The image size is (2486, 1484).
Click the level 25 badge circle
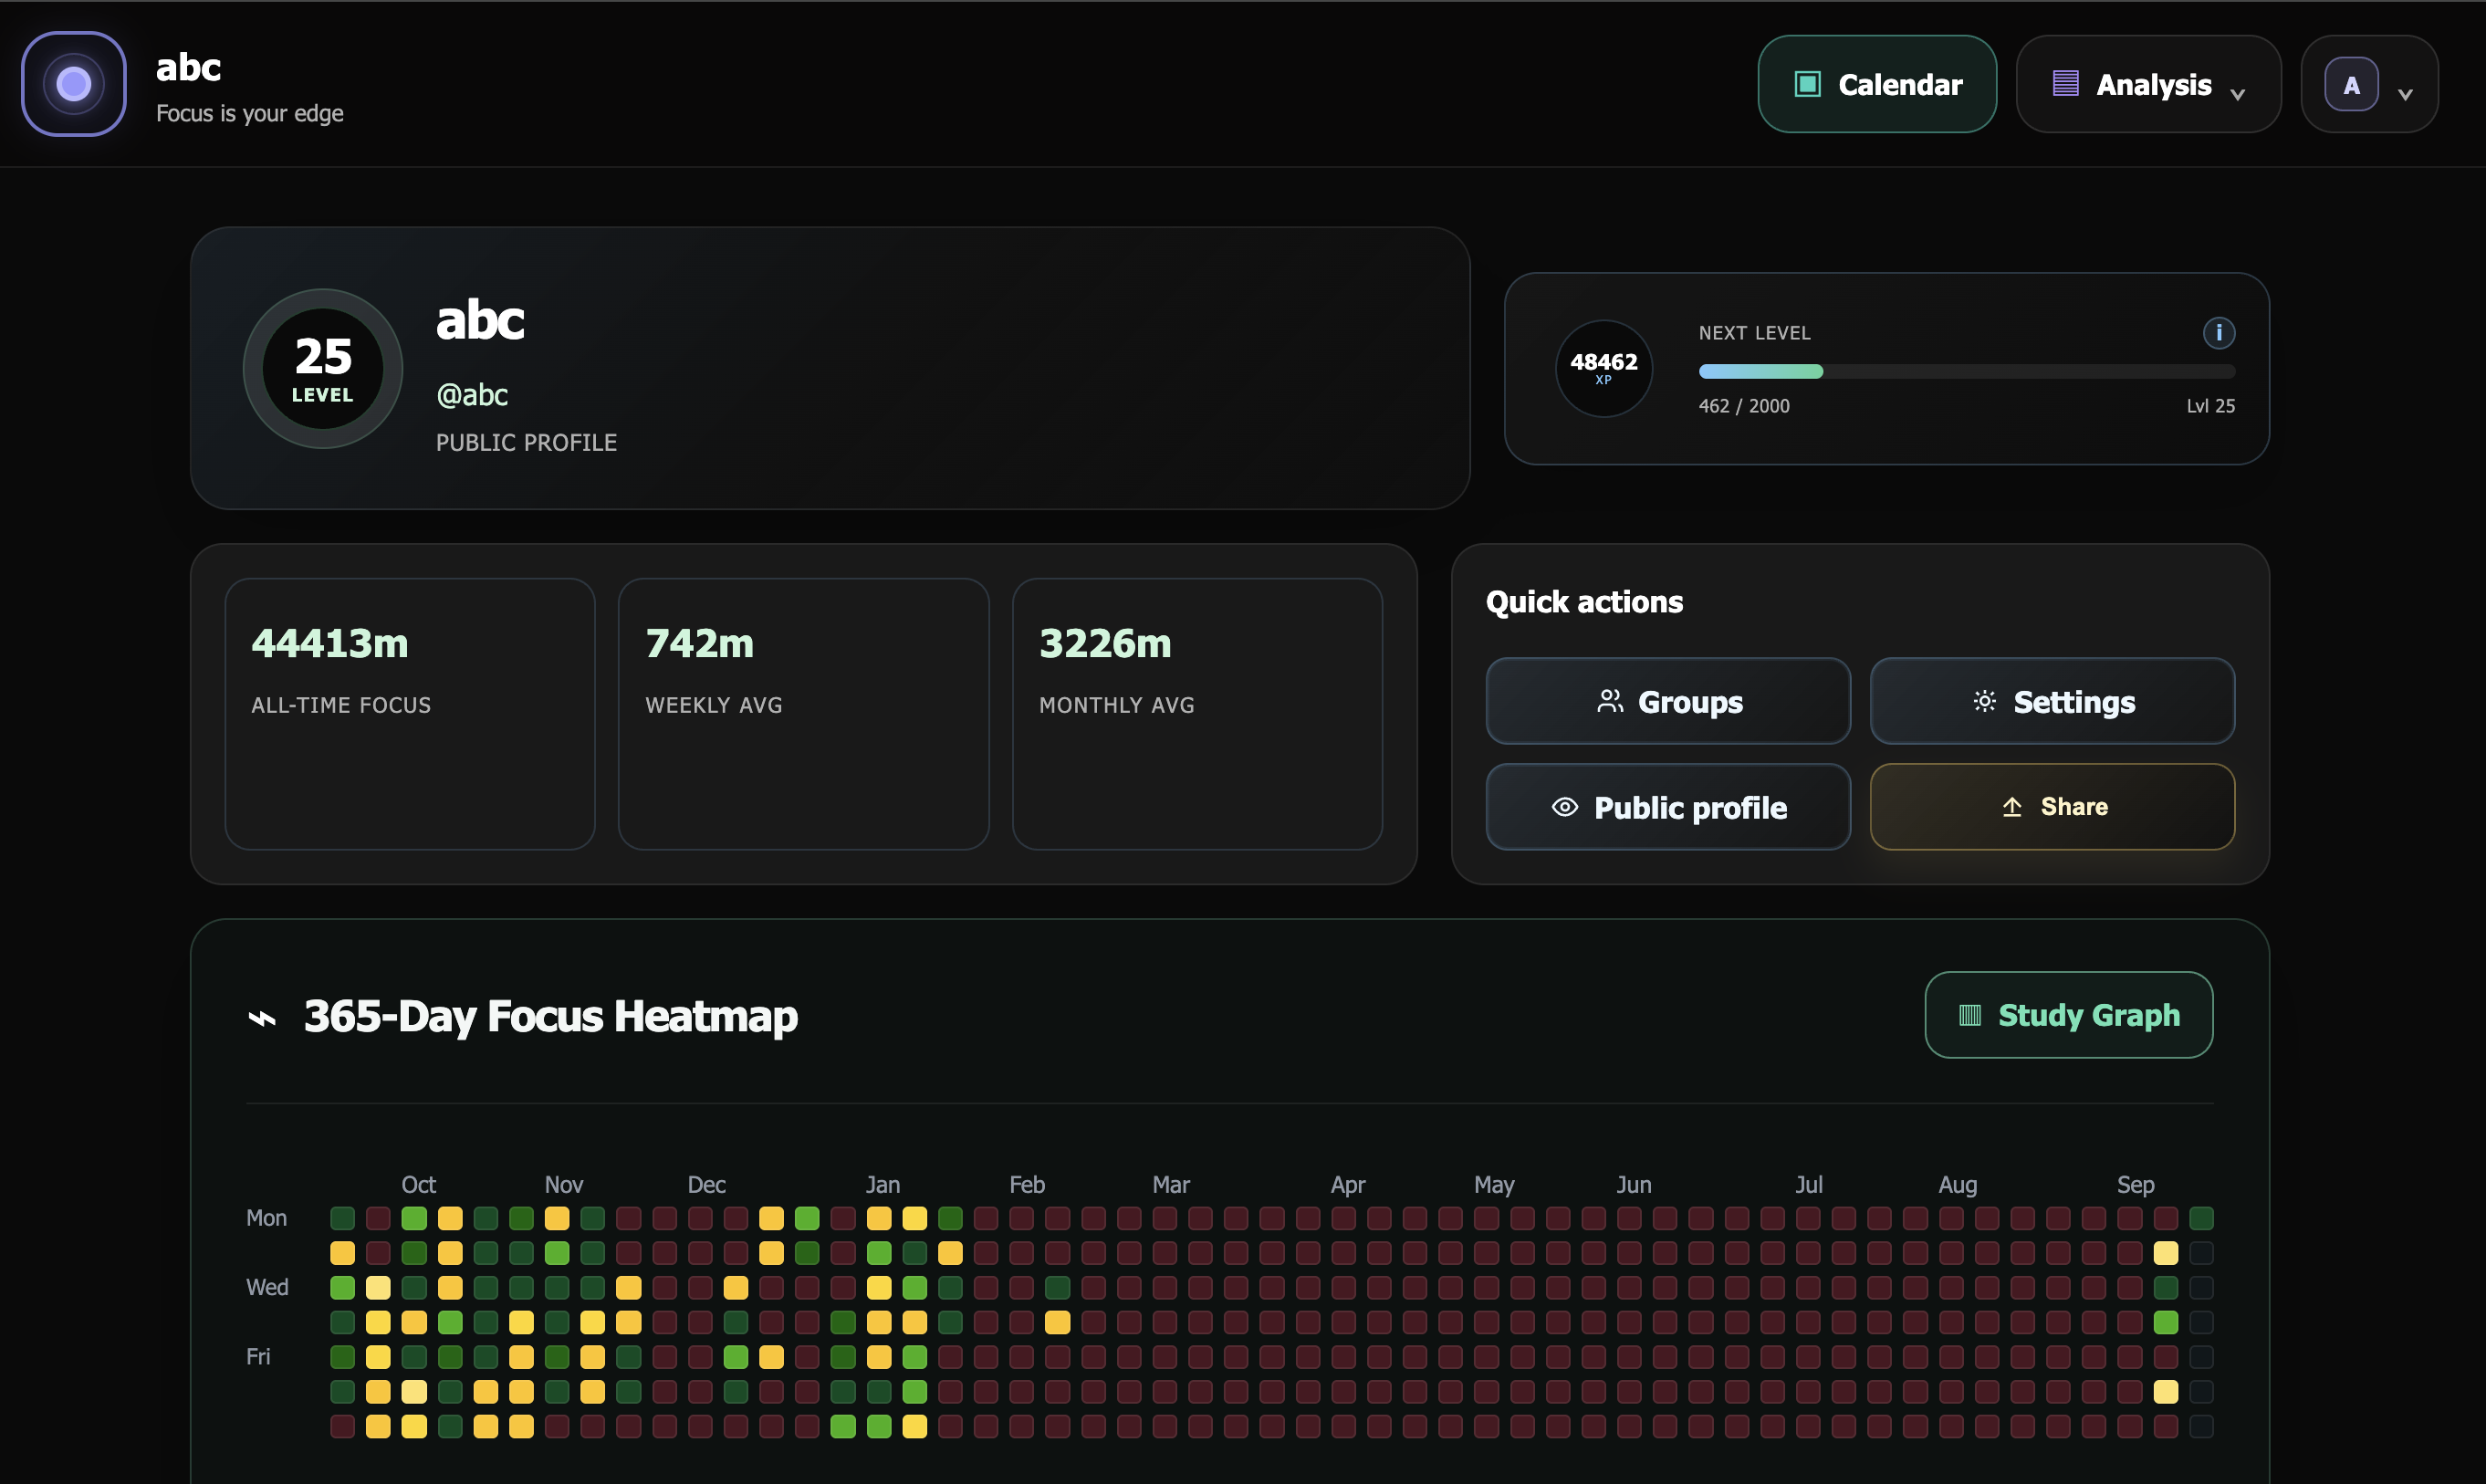(x=323, y=369)
